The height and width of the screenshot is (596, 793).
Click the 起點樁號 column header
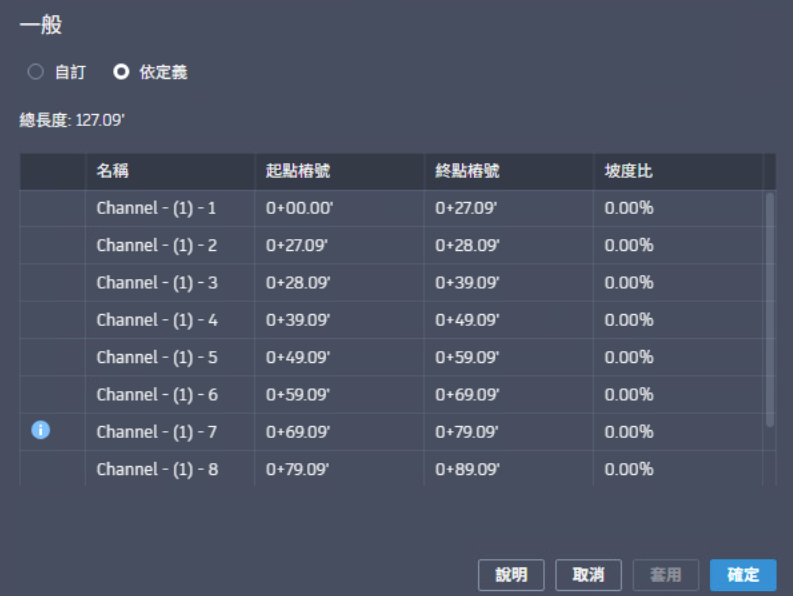coord(298,171)
